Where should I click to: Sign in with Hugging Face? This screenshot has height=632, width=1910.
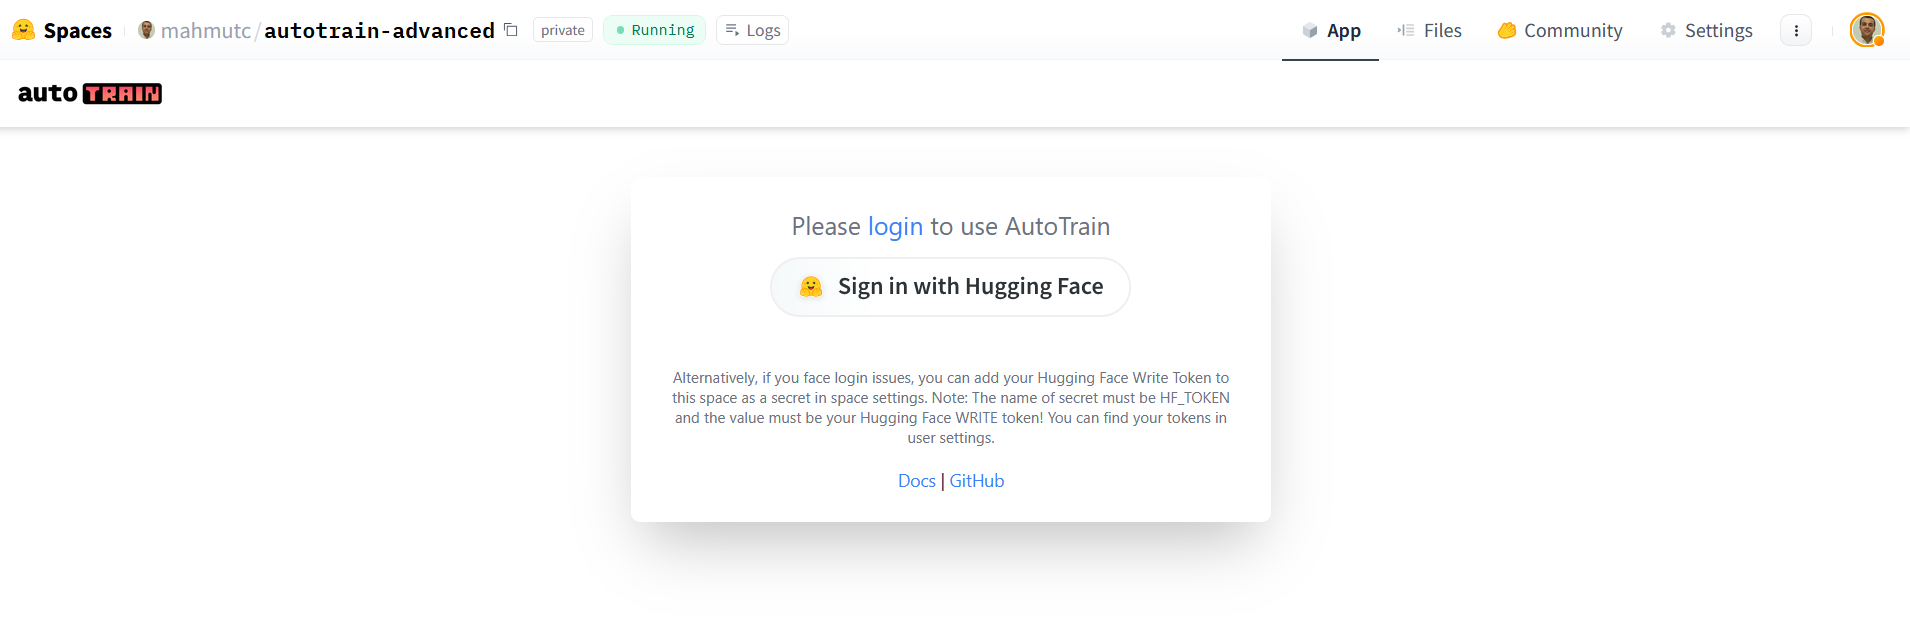950,287
